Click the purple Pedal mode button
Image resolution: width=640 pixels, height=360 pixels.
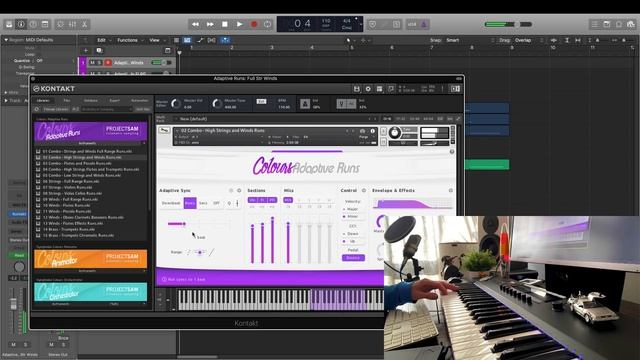[x=353, y=258]
